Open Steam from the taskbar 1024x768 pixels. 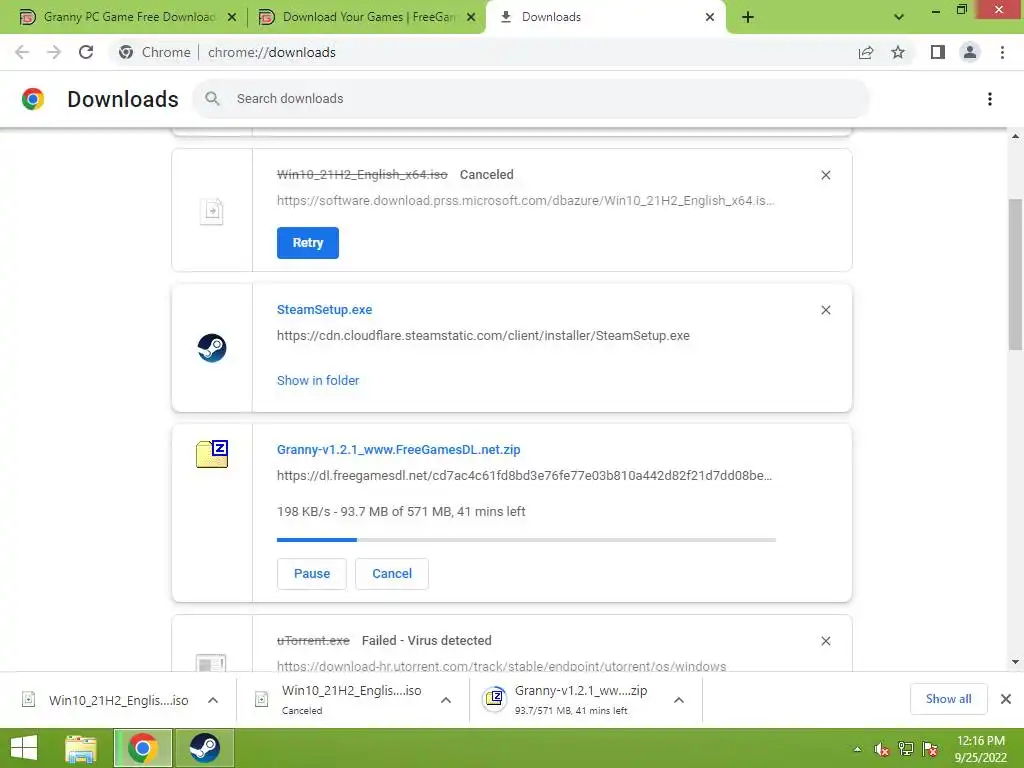point(204,748)
